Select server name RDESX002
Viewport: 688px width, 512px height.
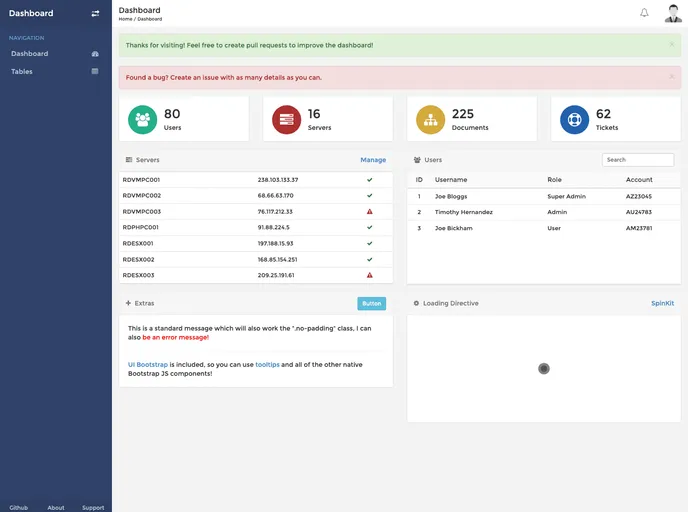coord(138,260)
